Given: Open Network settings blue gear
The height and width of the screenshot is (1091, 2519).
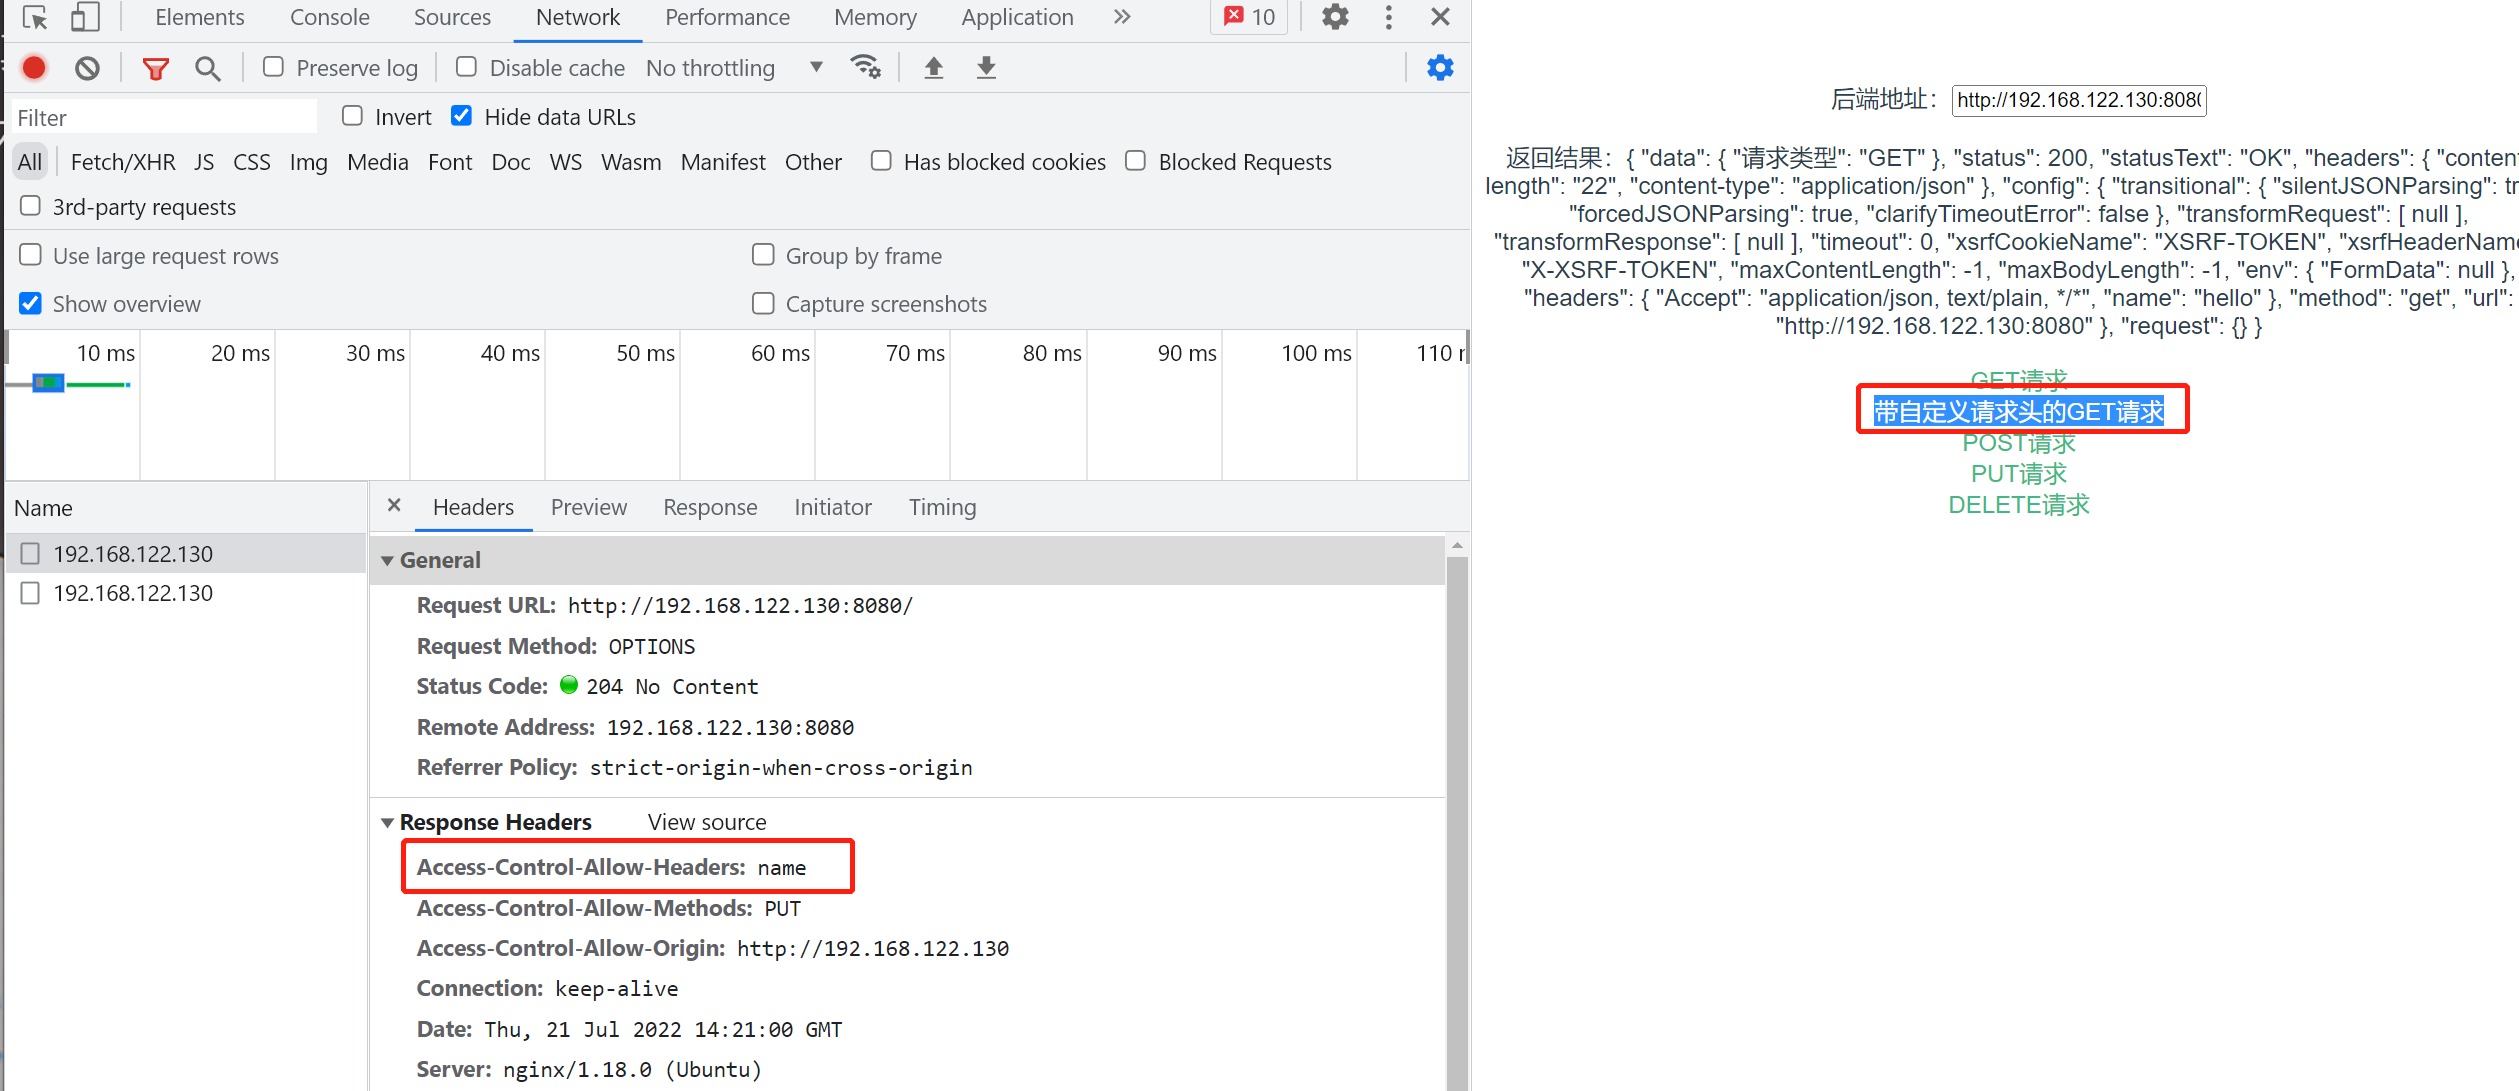Looking at the screenshot, I should click(x=1440, y=68).
